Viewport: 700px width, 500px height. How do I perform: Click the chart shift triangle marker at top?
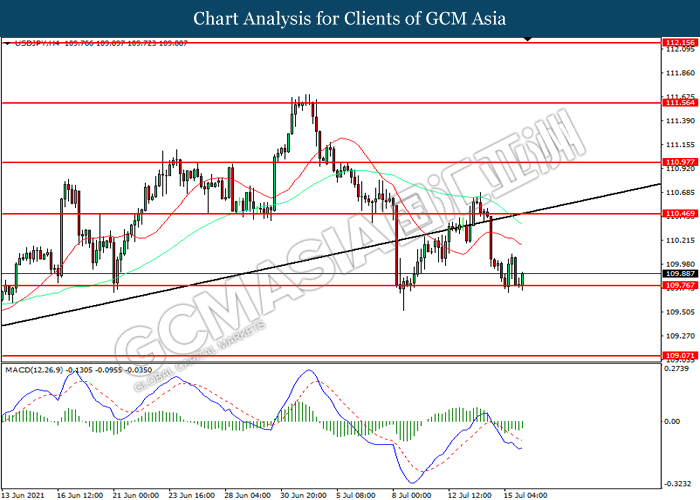pyautogui.click(x=528, y=39)
